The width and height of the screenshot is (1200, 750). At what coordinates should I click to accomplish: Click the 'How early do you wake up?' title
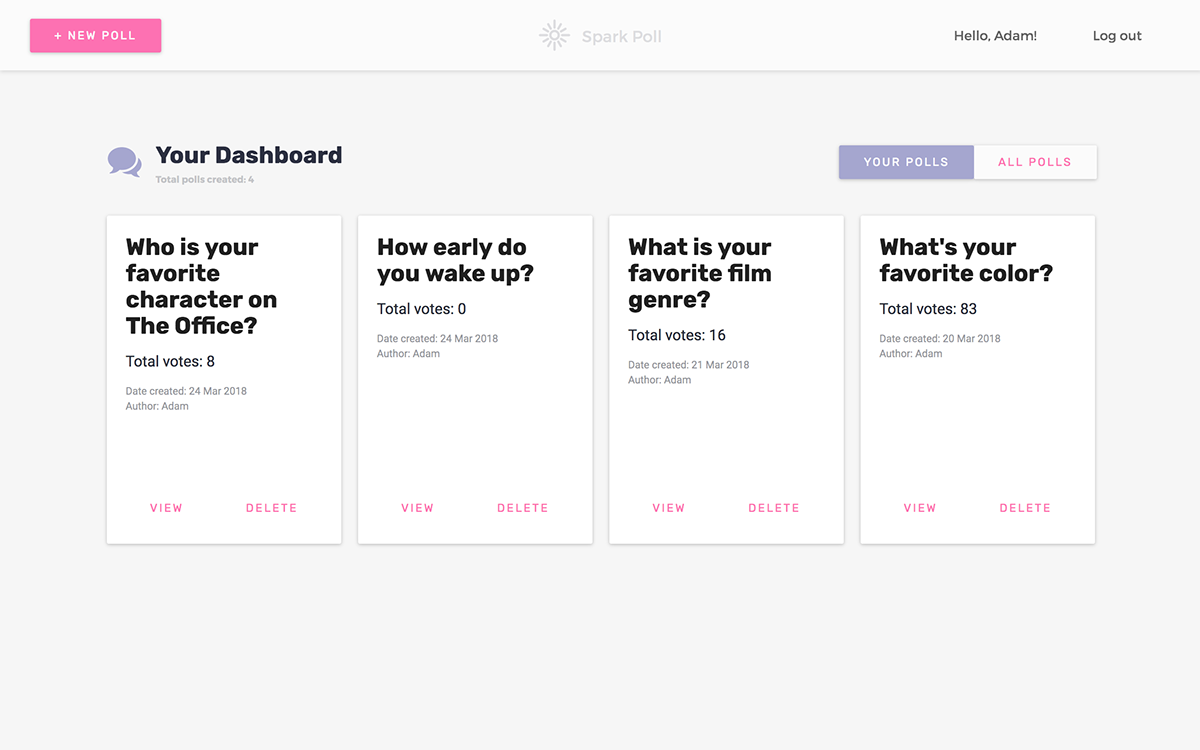click(x=455, y=260)
